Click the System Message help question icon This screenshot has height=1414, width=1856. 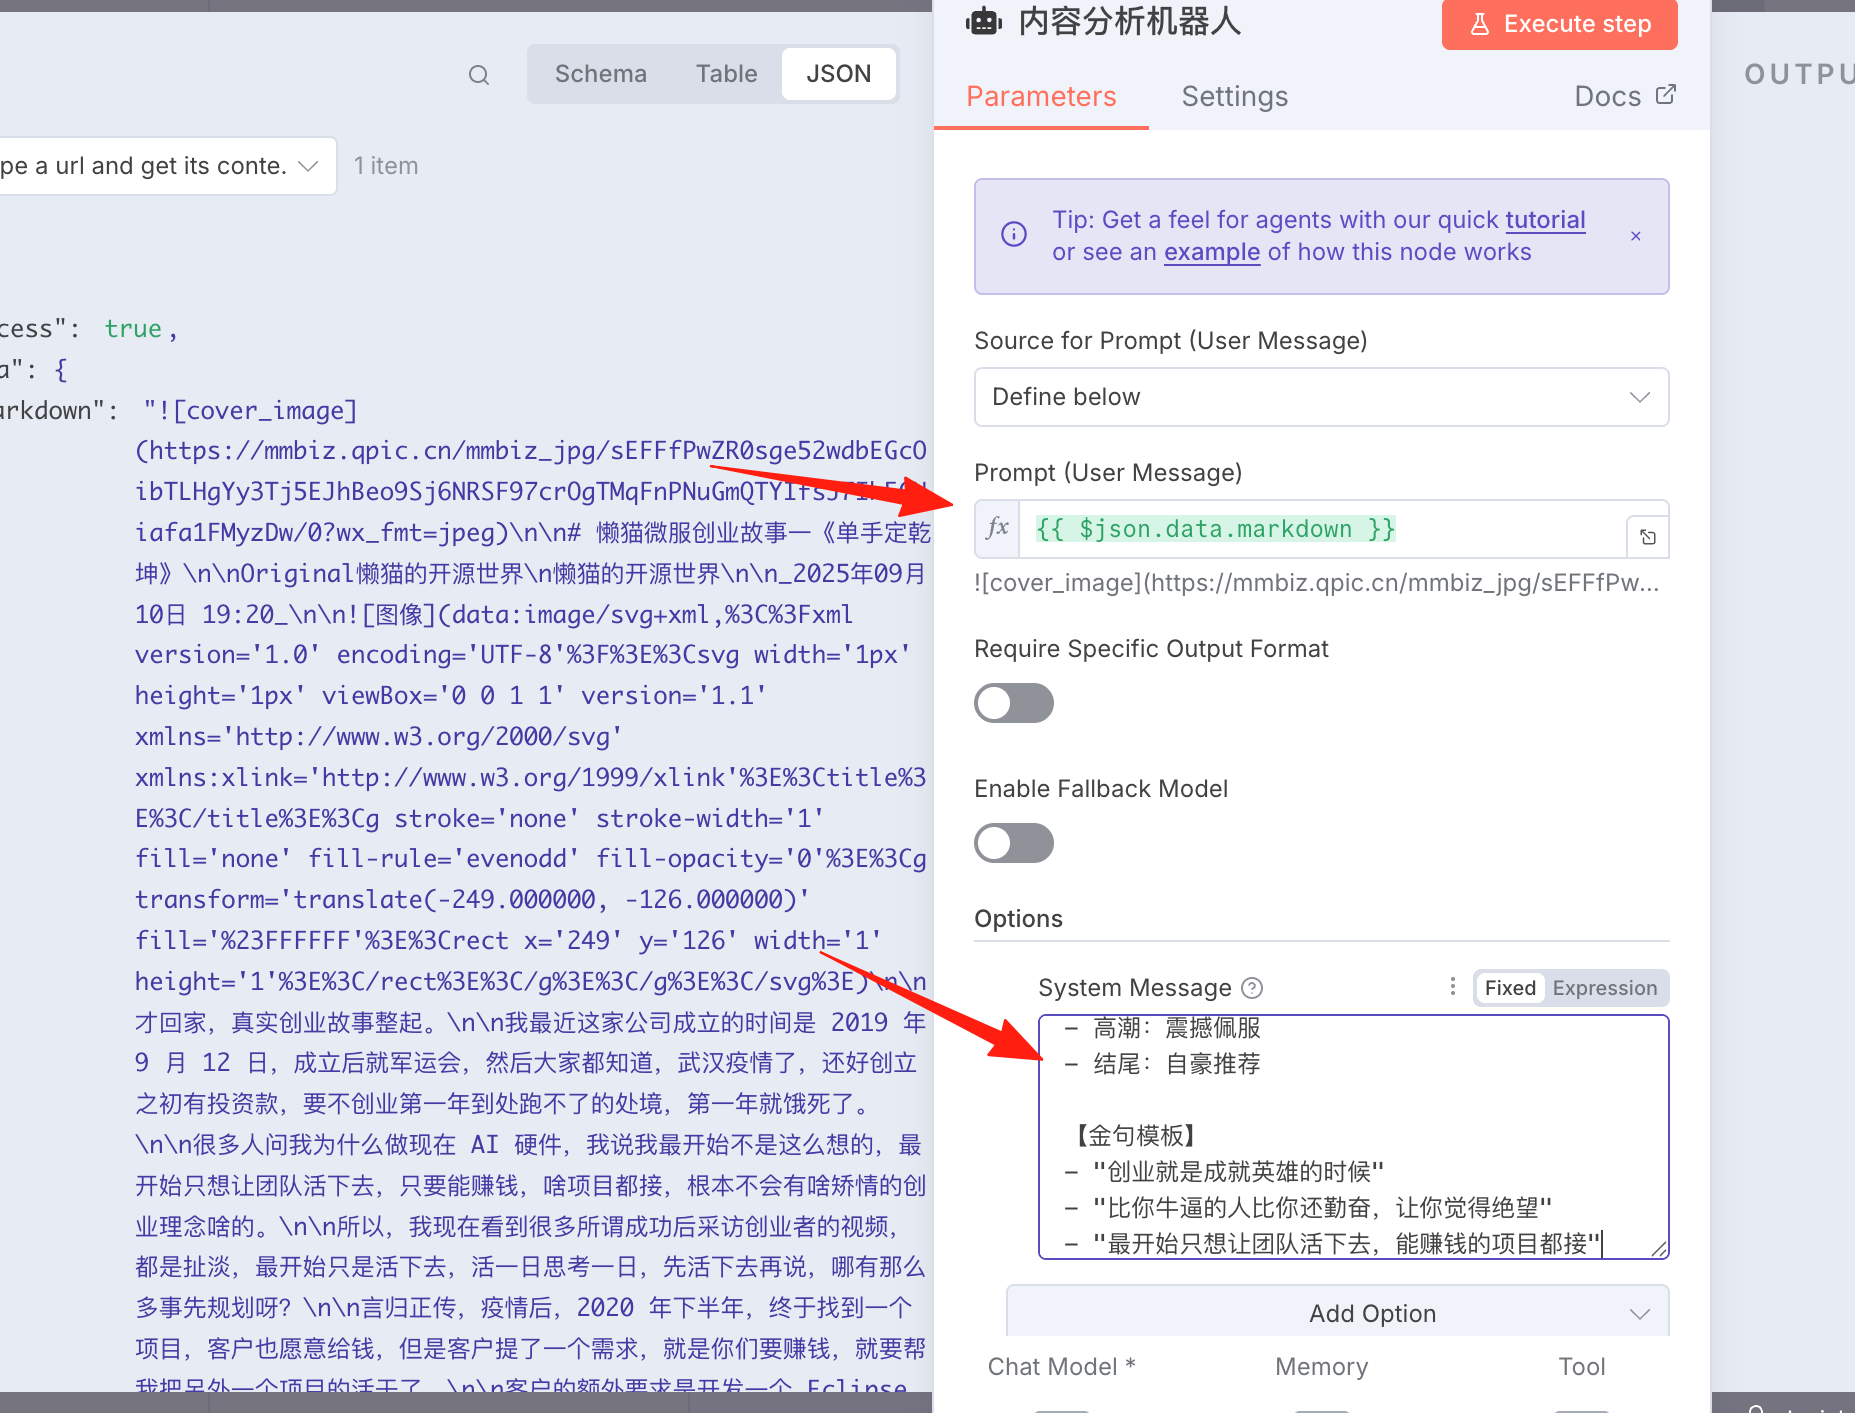click(1252, 988)
